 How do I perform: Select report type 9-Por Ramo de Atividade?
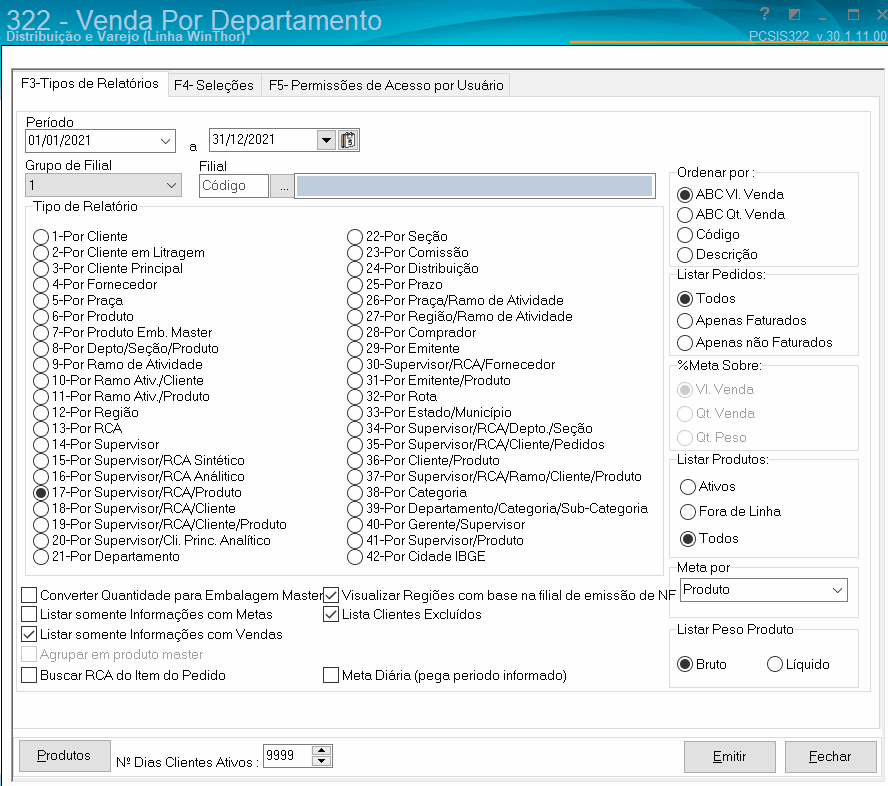tap(118, 365)
